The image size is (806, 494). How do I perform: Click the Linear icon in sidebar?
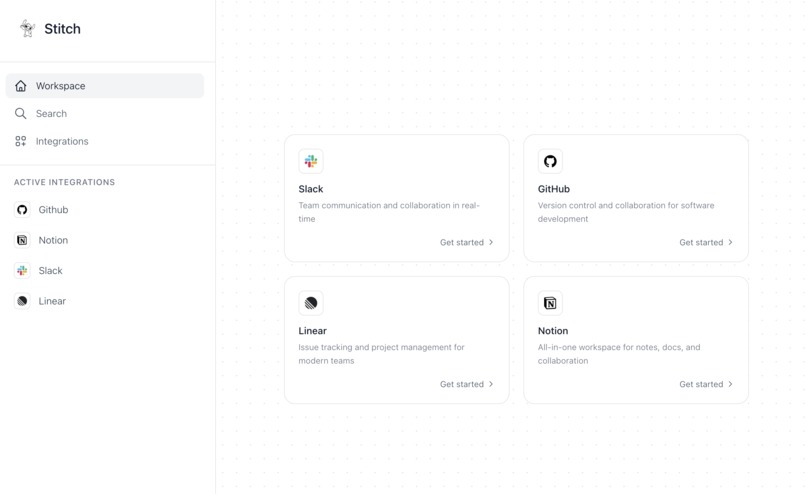click(22, 301)
